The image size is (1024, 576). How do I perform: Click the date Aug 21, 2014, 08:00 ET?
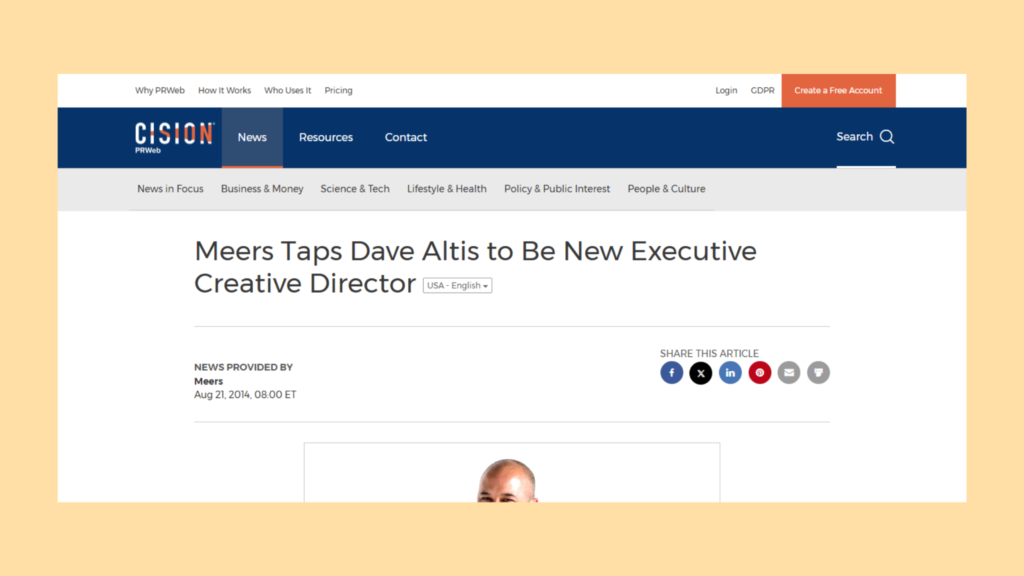[245, 394]
